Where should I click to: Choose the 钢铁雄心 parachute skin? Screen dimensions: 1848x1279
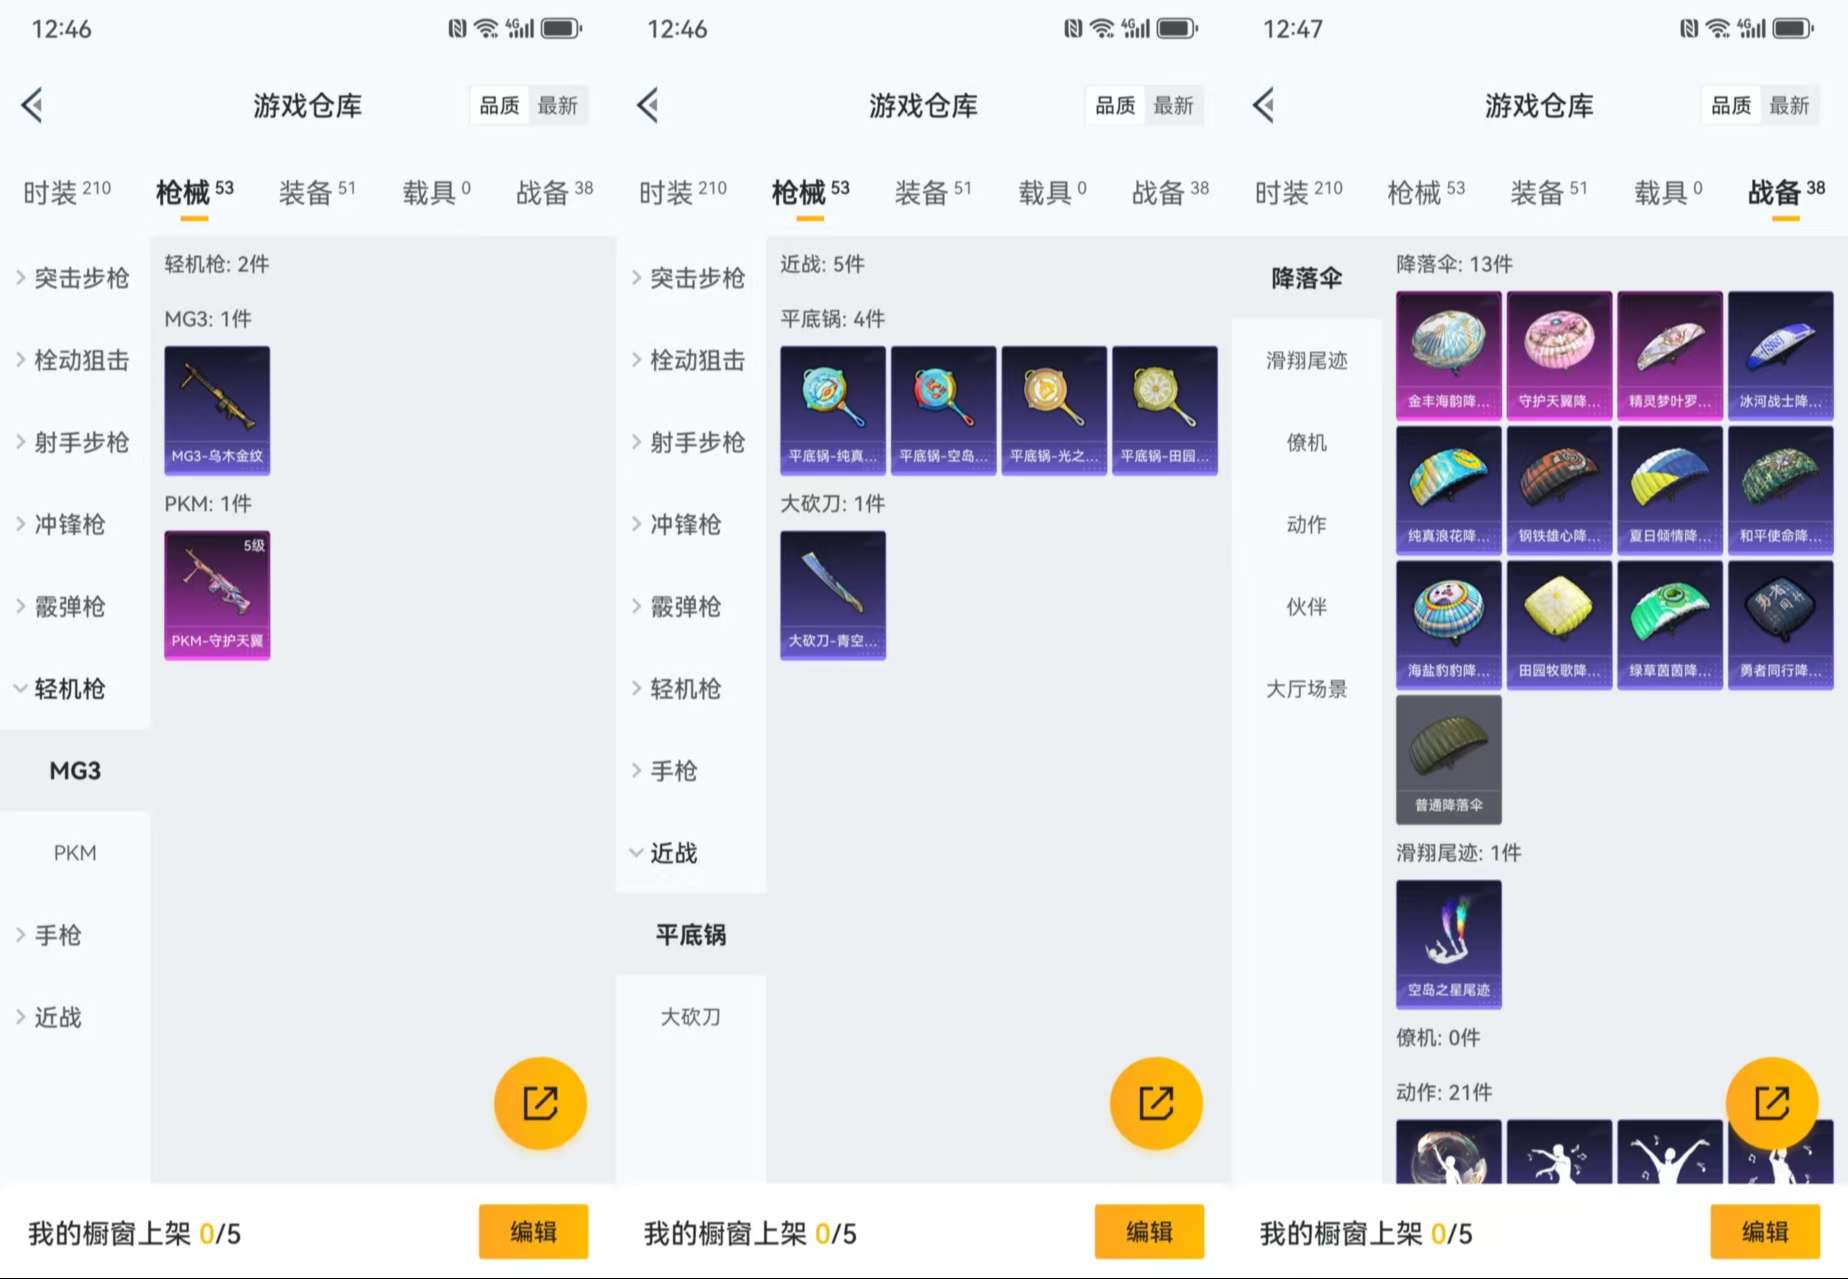1558,489
